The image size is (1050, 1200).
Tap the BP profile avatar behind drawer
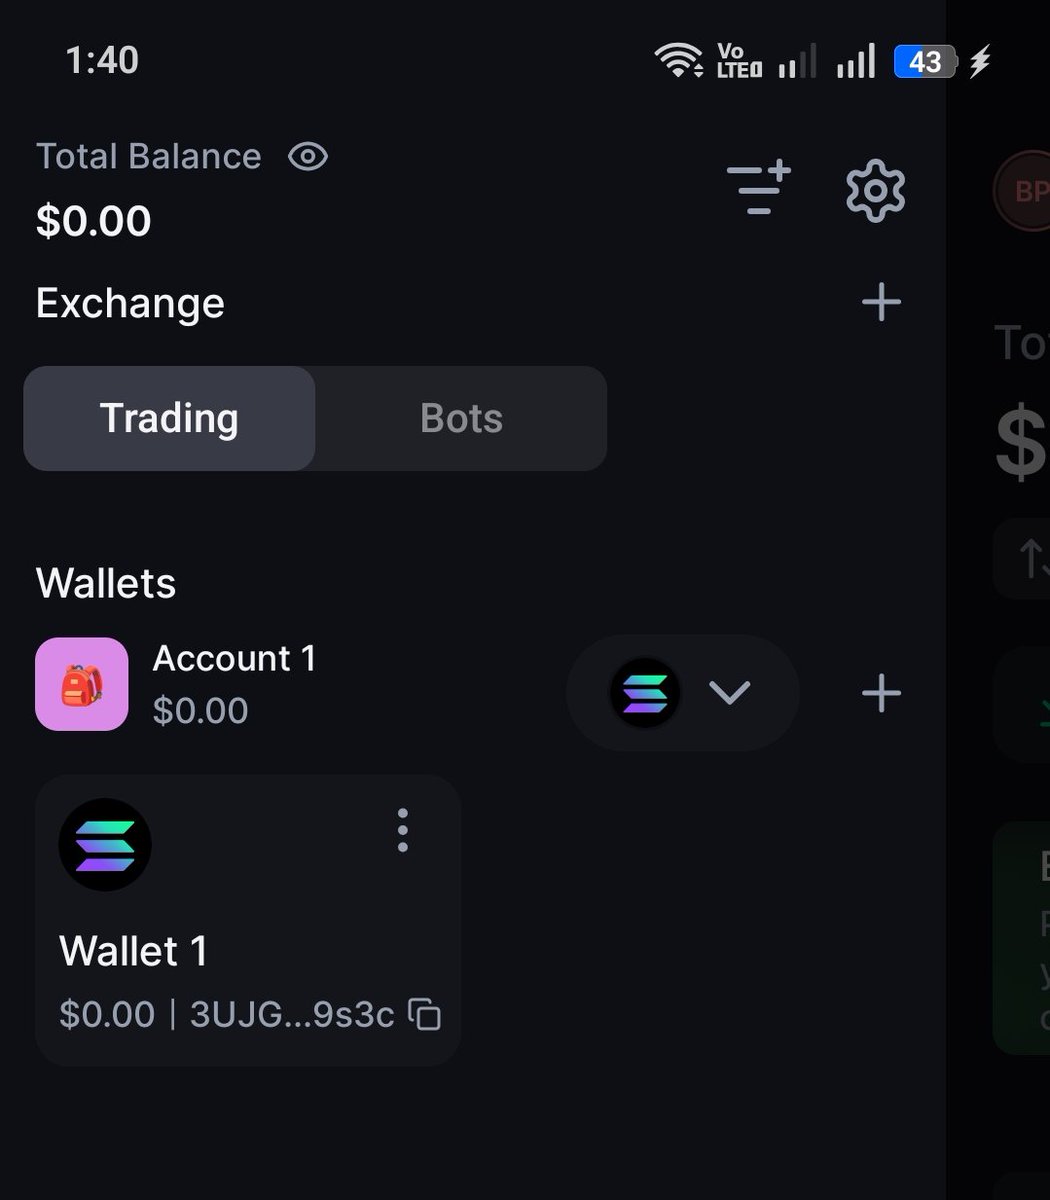click(x=1022, y=190)
